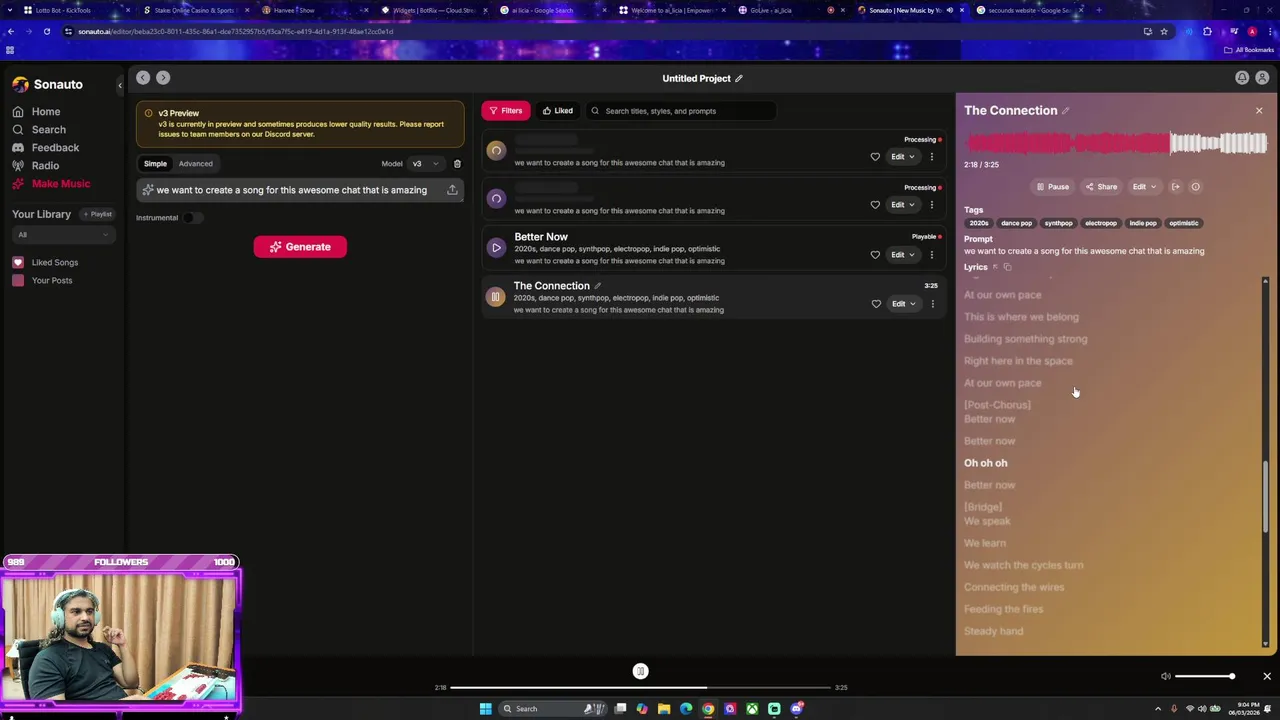Open Edit dropdown for The Connection row
The width and height of the screenshot is (1280, 720).
point(903,304)
